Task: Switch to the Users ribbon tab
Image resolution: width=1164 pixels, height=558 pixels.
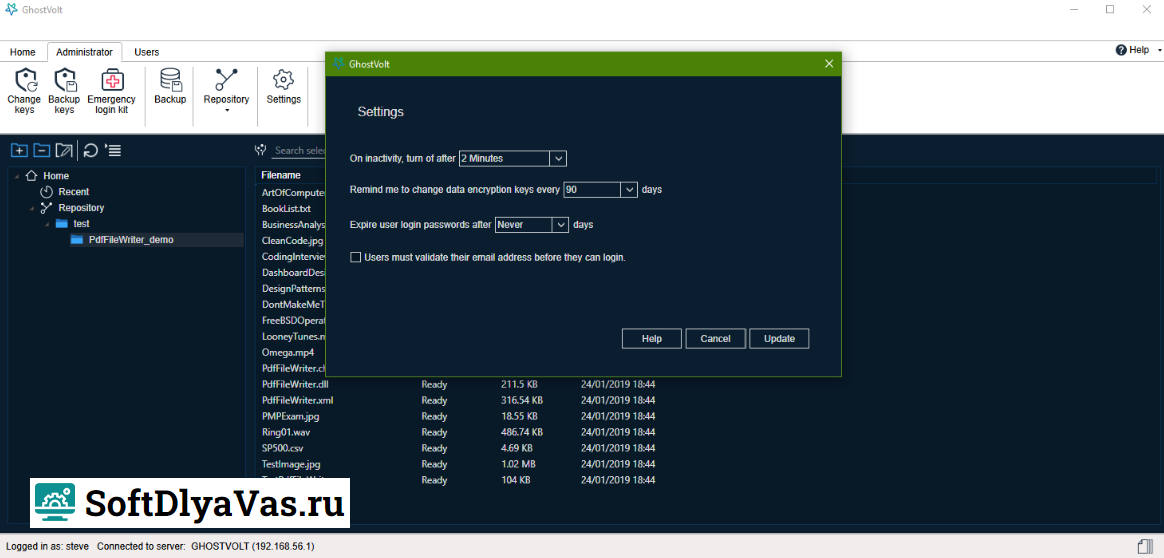Action: coord(146,52)
